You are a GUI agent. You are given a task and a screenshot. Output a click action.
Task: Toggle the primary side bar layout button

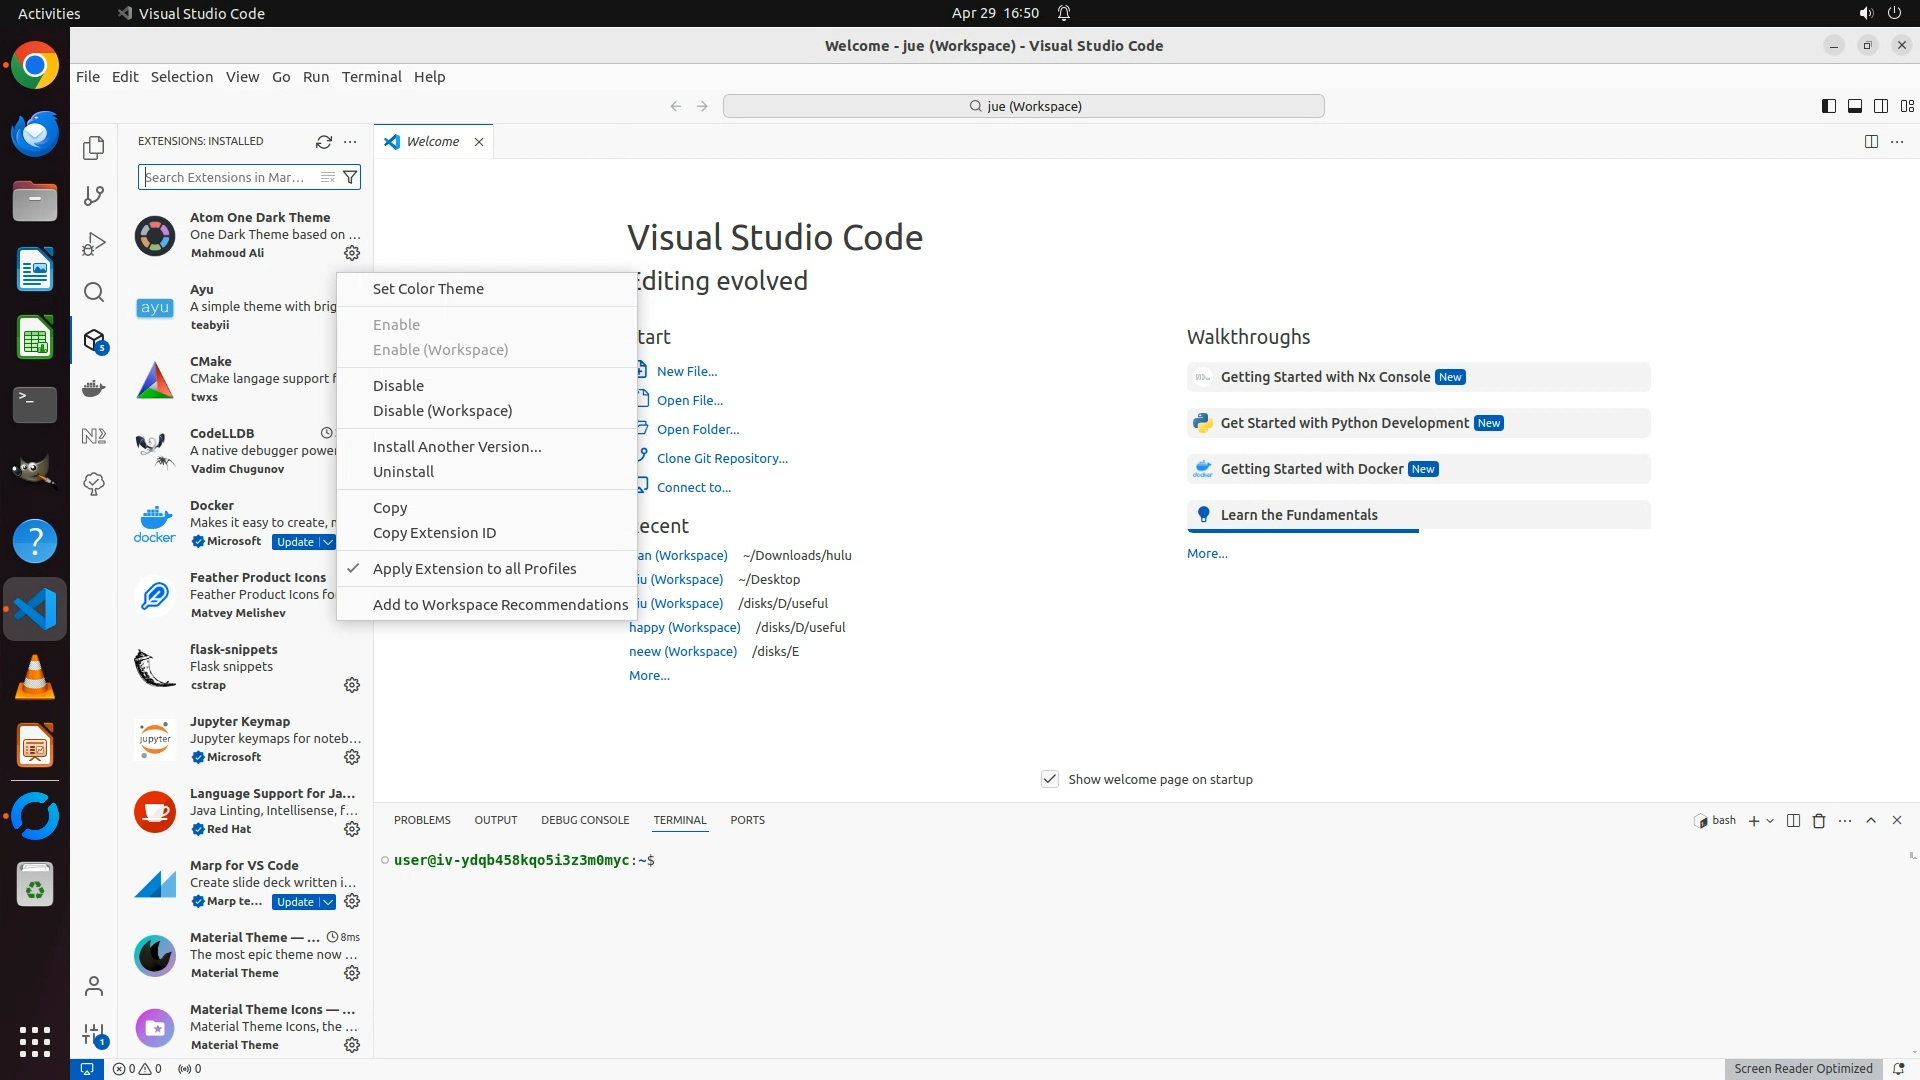[1828, 106]
